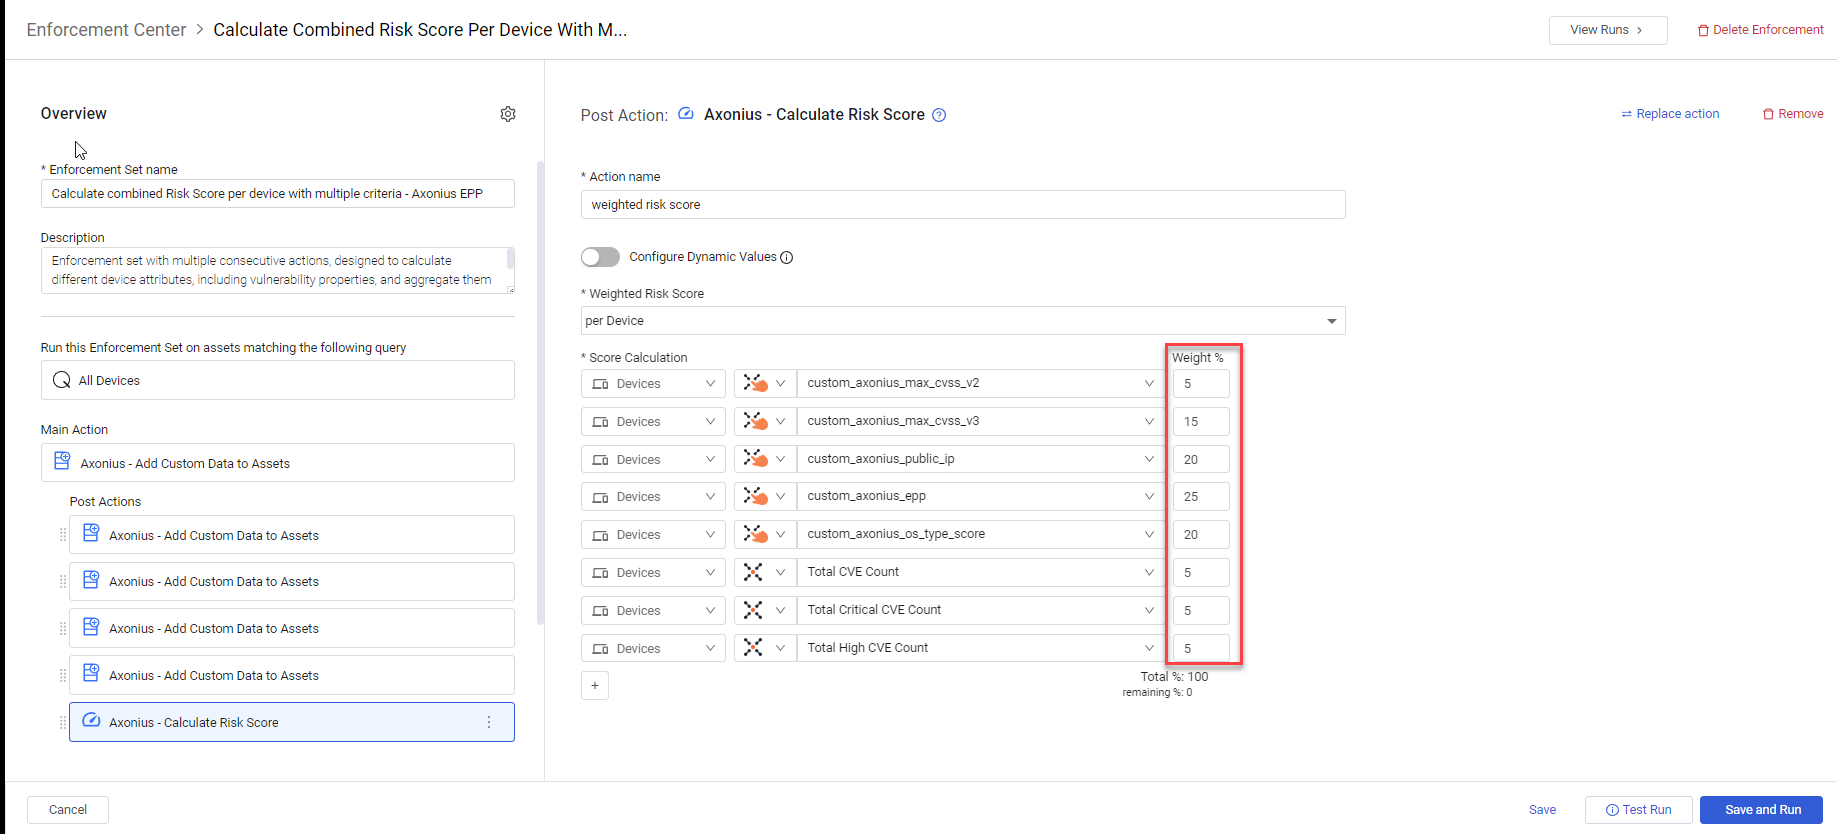Viewport: 1837px width, 834px height.
Task: Select Main Action Add Custom Data to Assets
Action: (278, 463)
